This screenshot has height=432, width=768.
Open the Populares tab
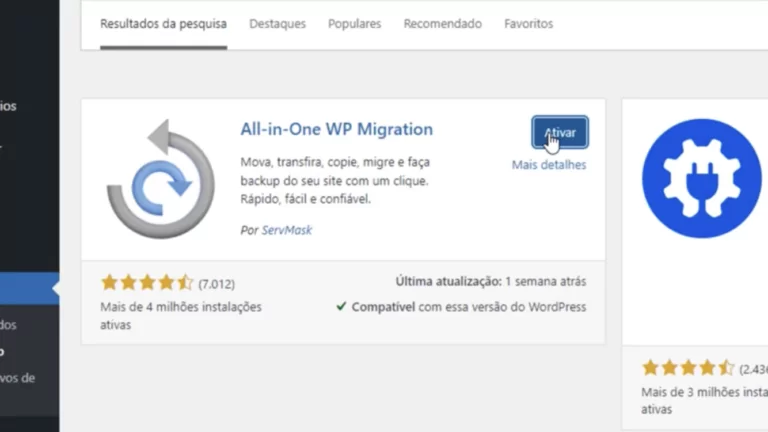(x=354, y=24)
